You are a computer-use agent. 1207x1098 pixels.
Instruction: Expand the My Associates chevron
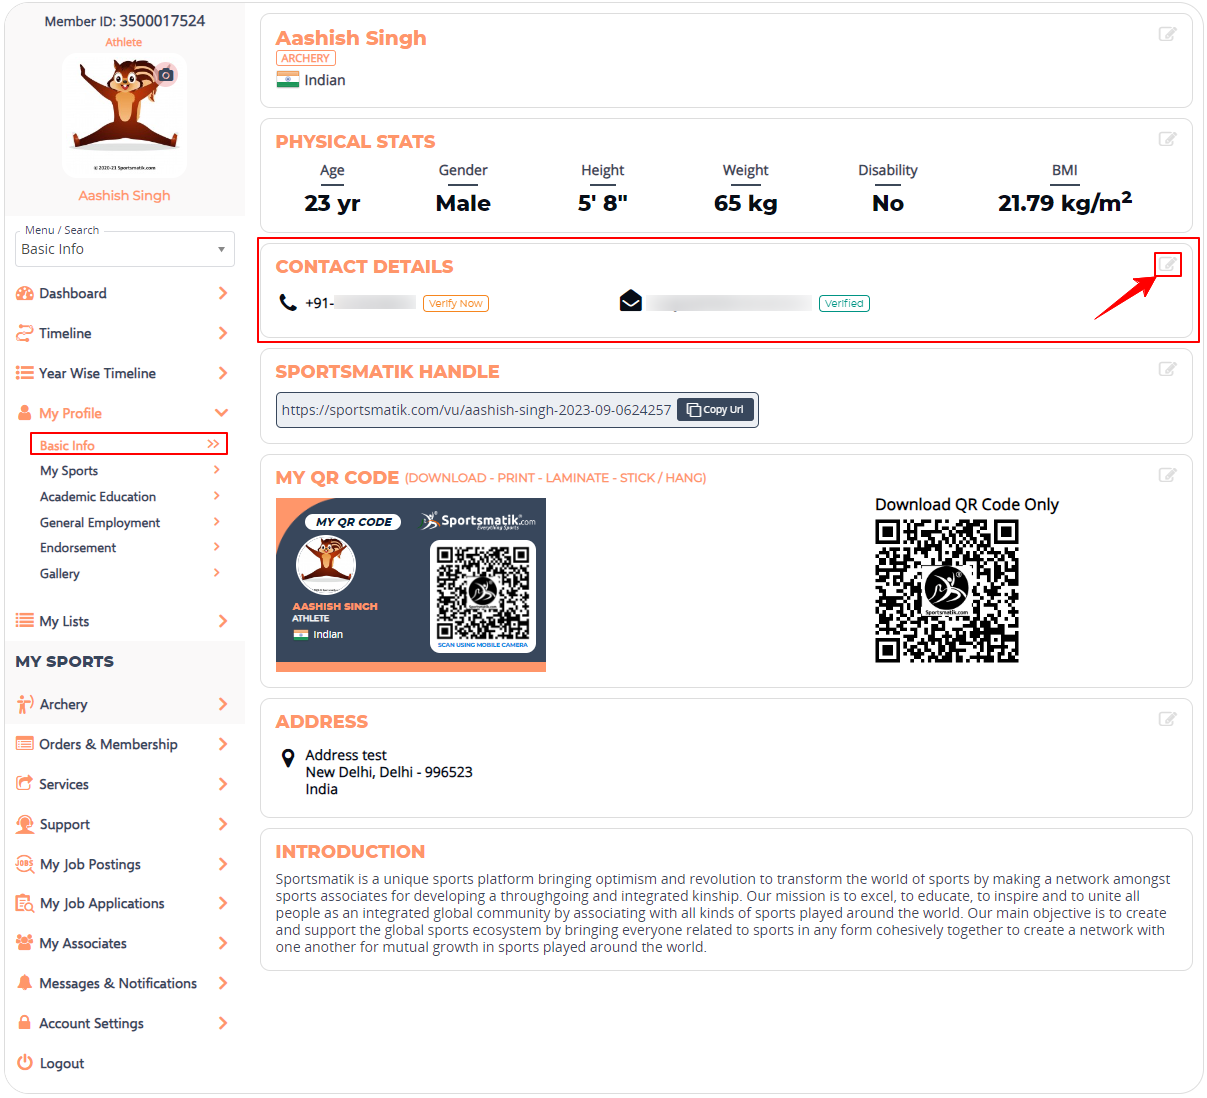[223, 943]
